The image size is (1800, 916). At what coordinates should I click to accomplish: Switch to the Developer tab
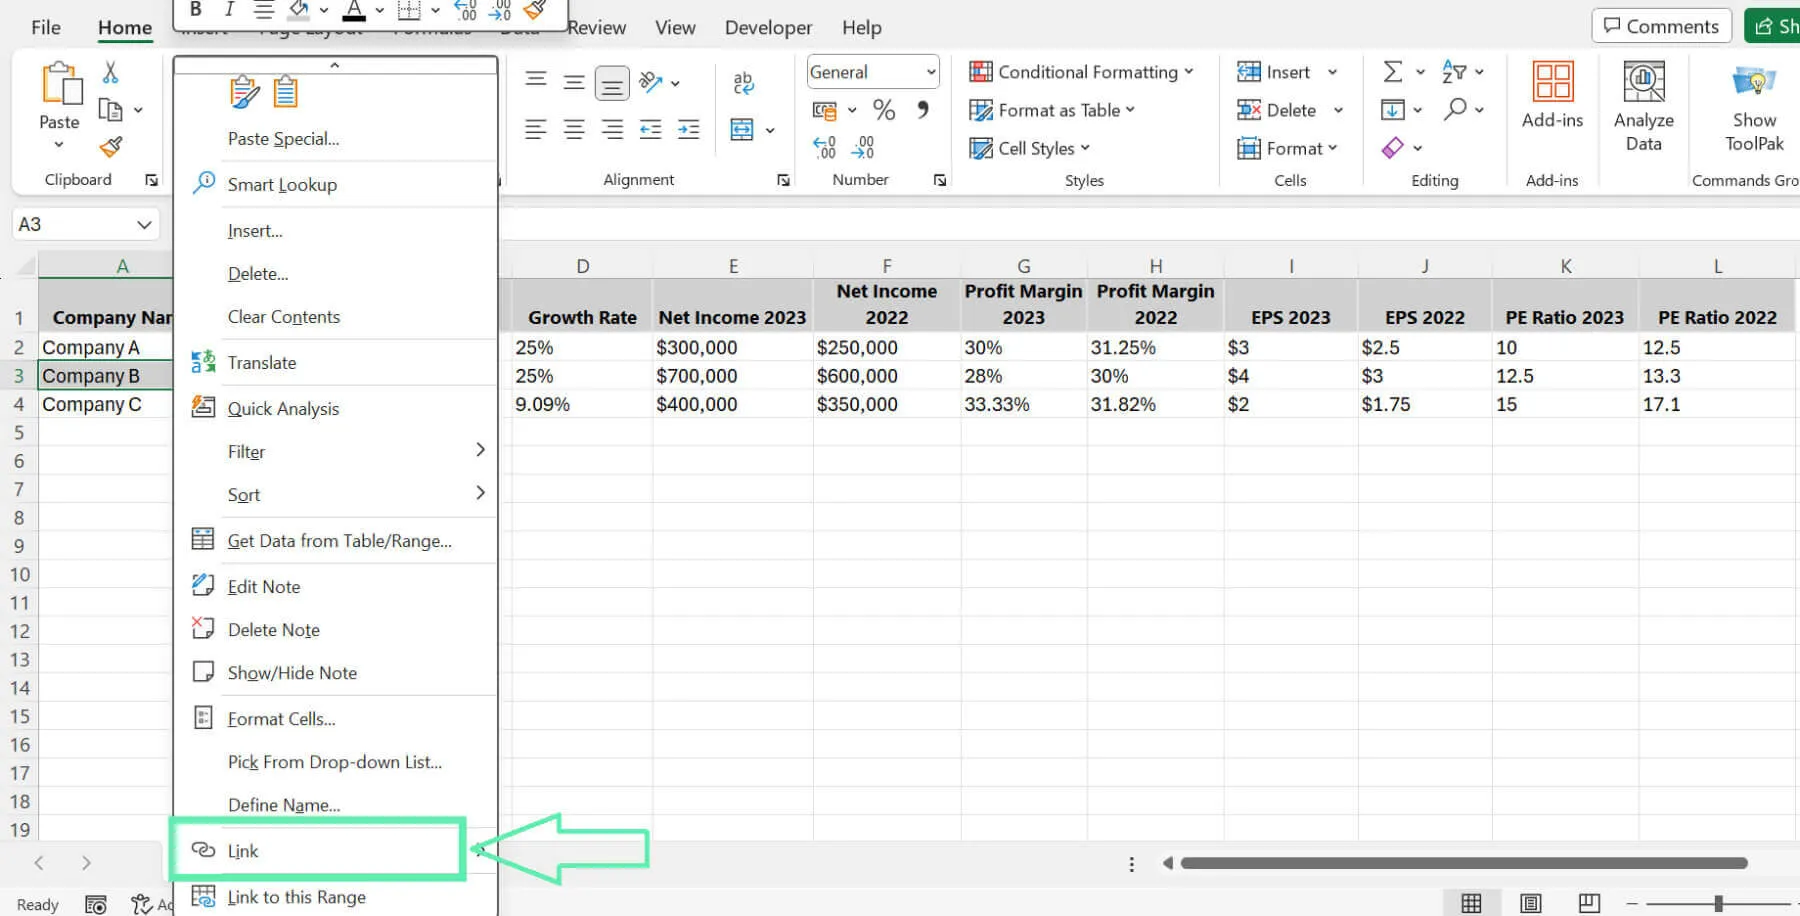coord(768,27)
